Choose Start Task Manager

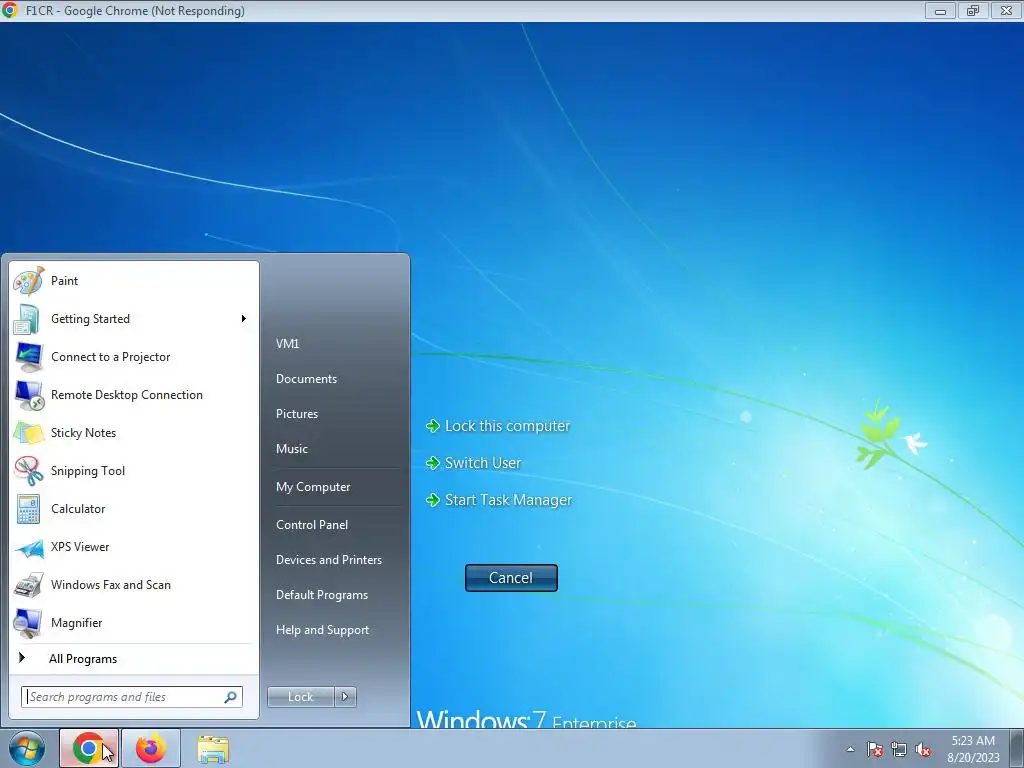[508, 500]
